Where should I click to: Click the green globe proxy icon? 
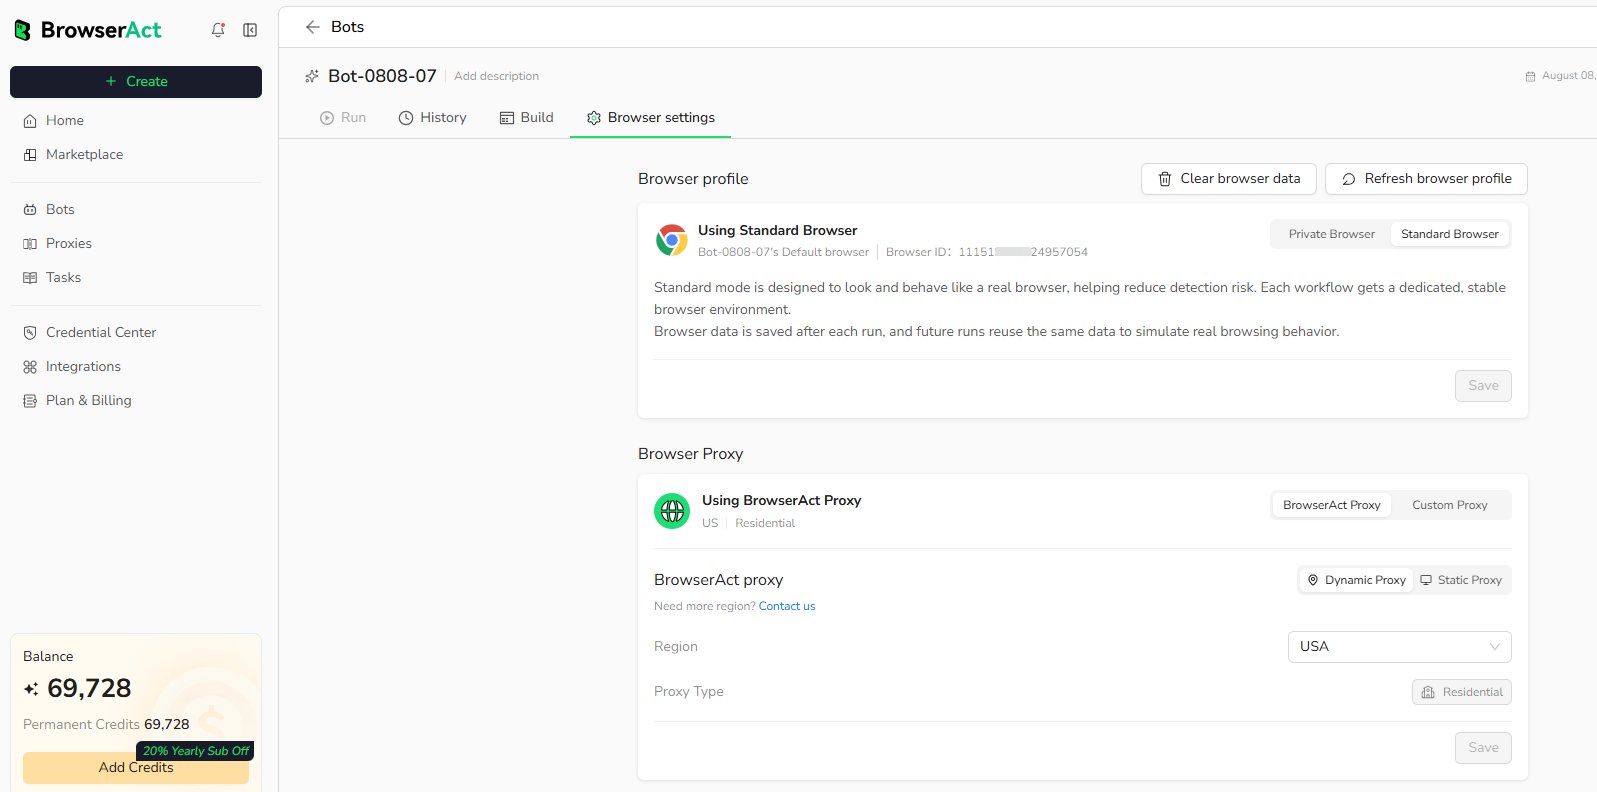pos(672,511)
